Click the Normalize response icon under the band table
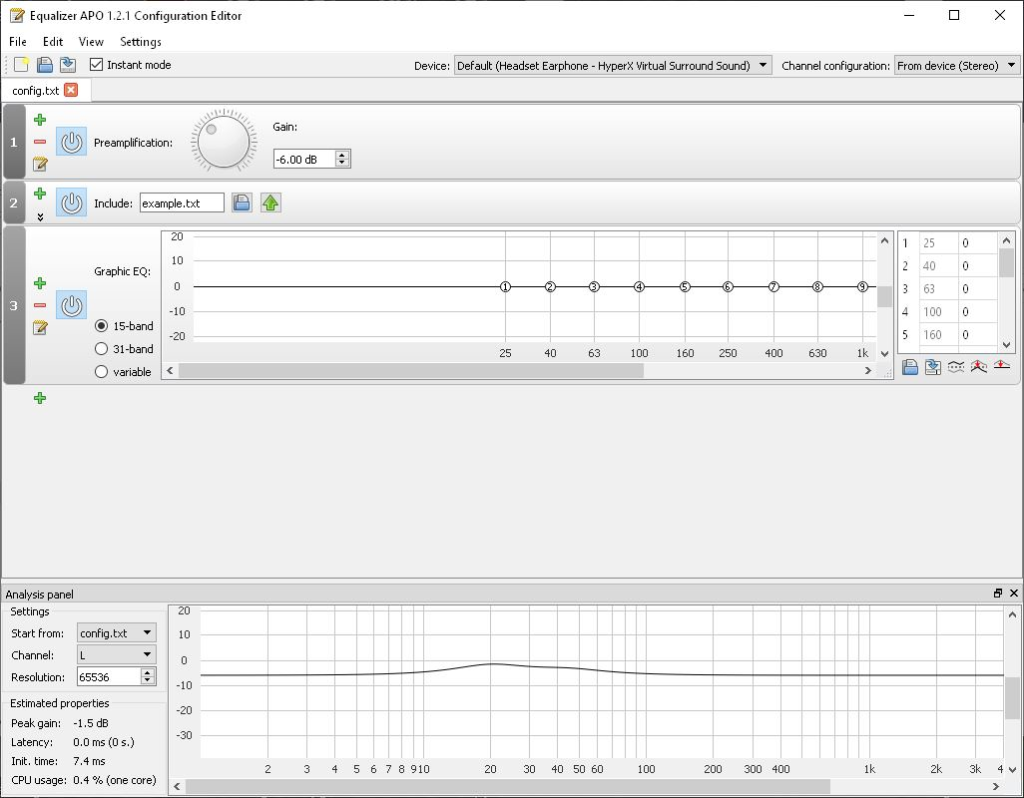 click(x=979, y=367)
